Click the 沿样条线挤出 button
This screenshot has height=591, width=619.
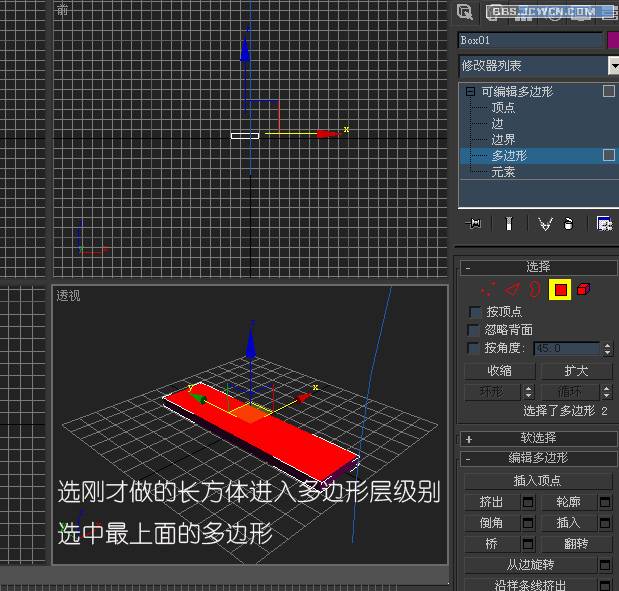coord(530,585)
